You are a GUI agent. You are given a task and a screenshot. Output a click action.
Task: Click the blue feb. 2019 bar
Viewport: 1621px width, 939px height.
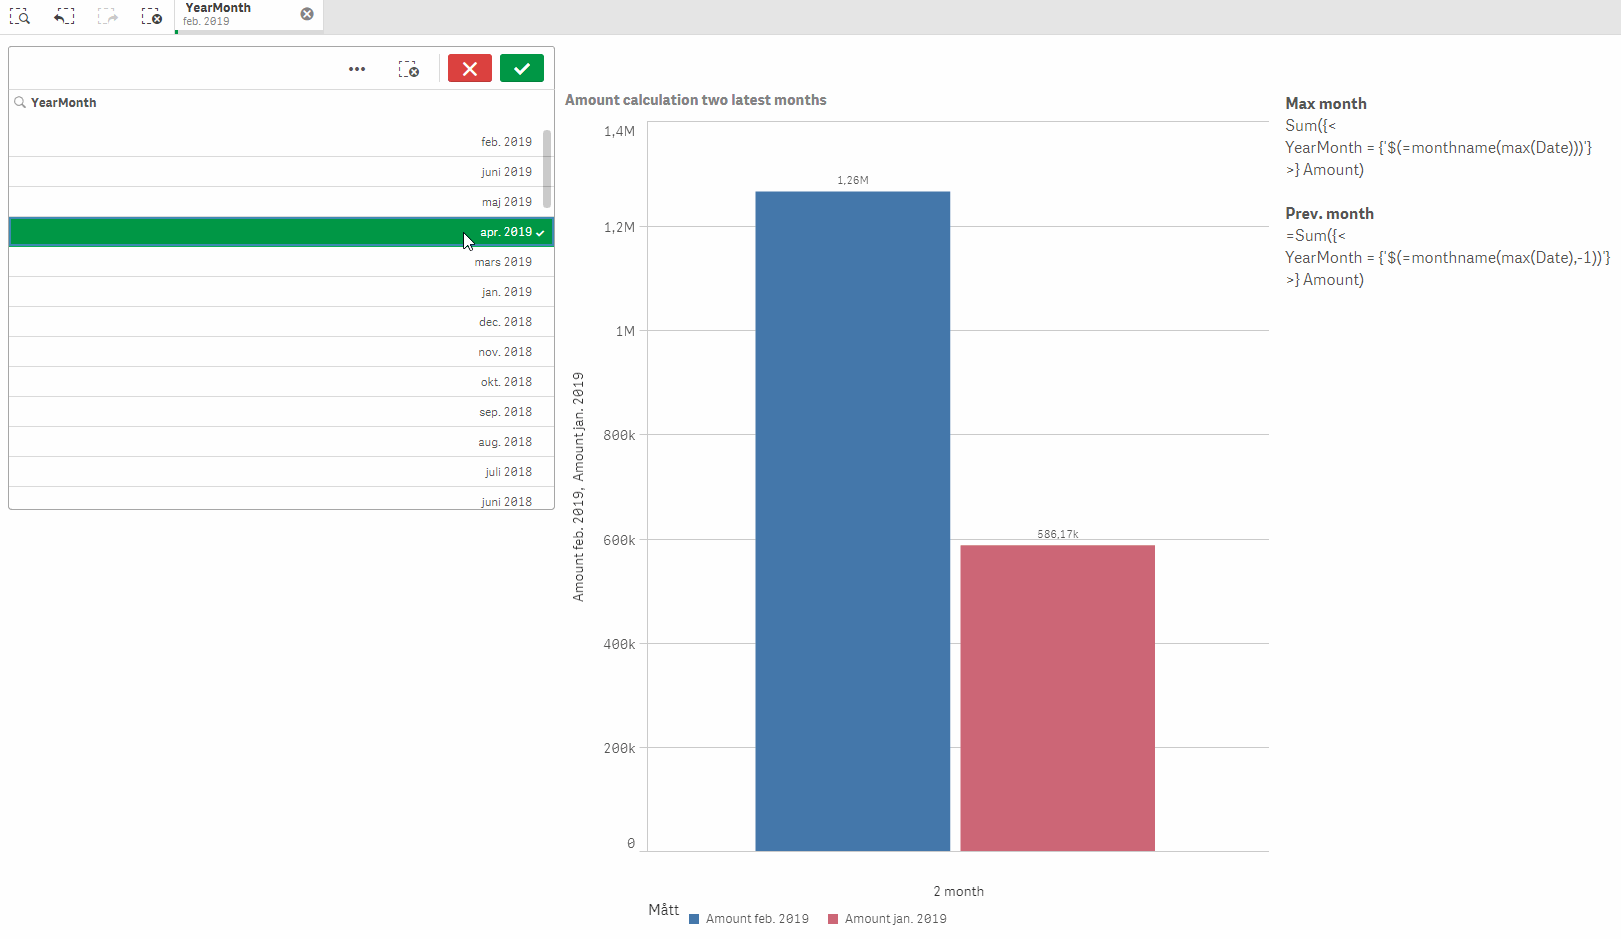pyautogui.click(x=853, y=521)
